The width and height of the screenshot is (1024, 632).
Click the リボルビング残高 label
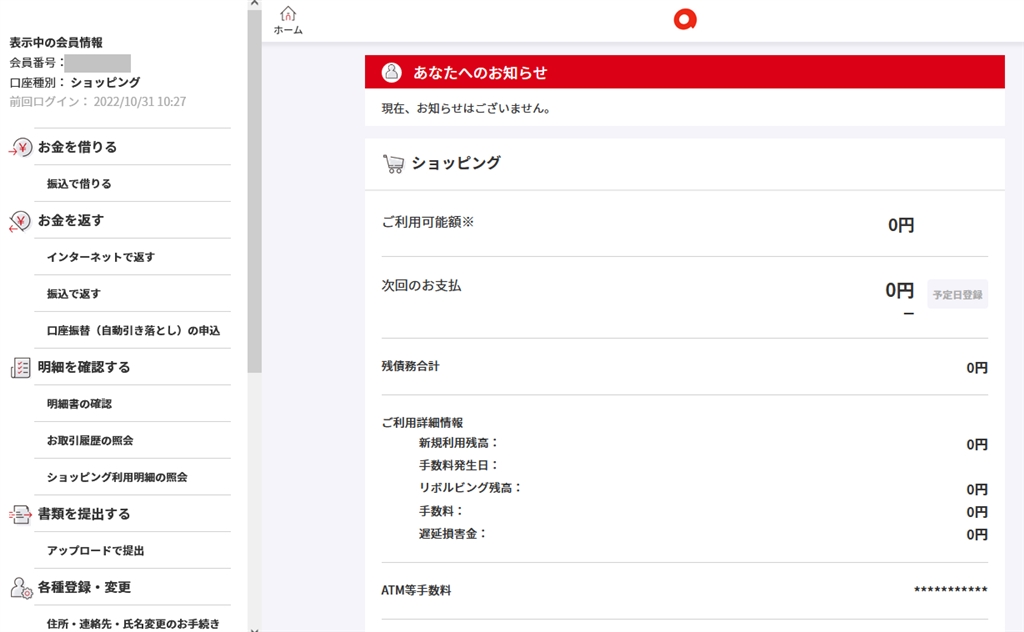470,488
